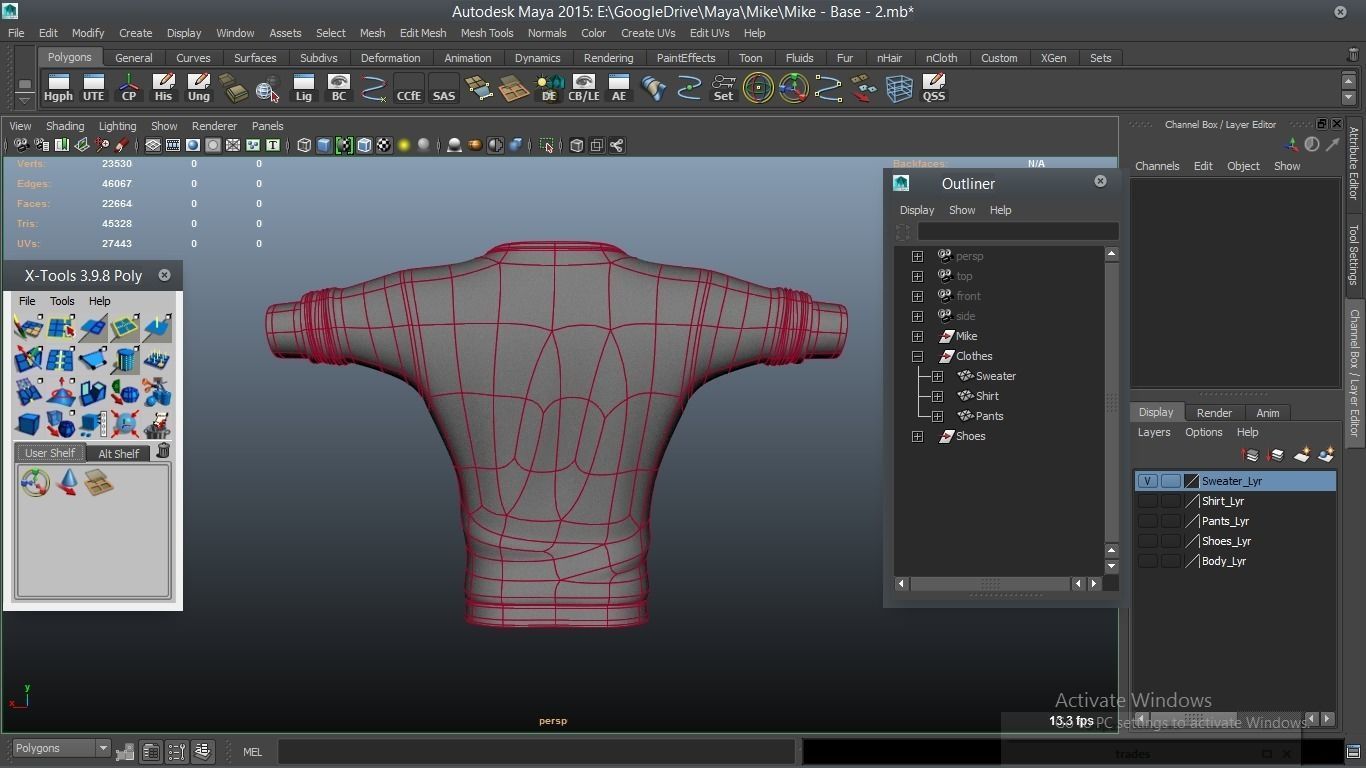This screenshot has height=768, width=1366.
Task: Expand the Shirt node in Outliner
Action: (x=937, y=396)
